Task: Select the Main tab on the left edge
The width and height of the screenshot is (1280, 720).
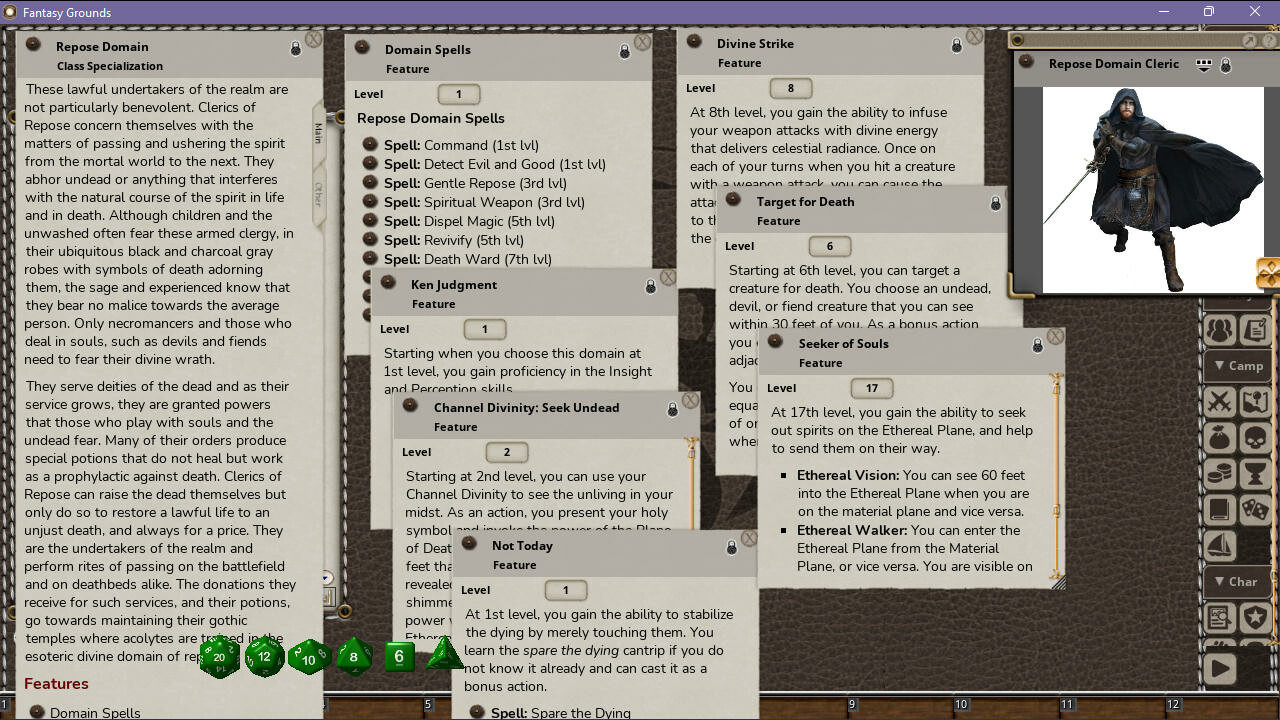Action: click(x=318, y=131)
